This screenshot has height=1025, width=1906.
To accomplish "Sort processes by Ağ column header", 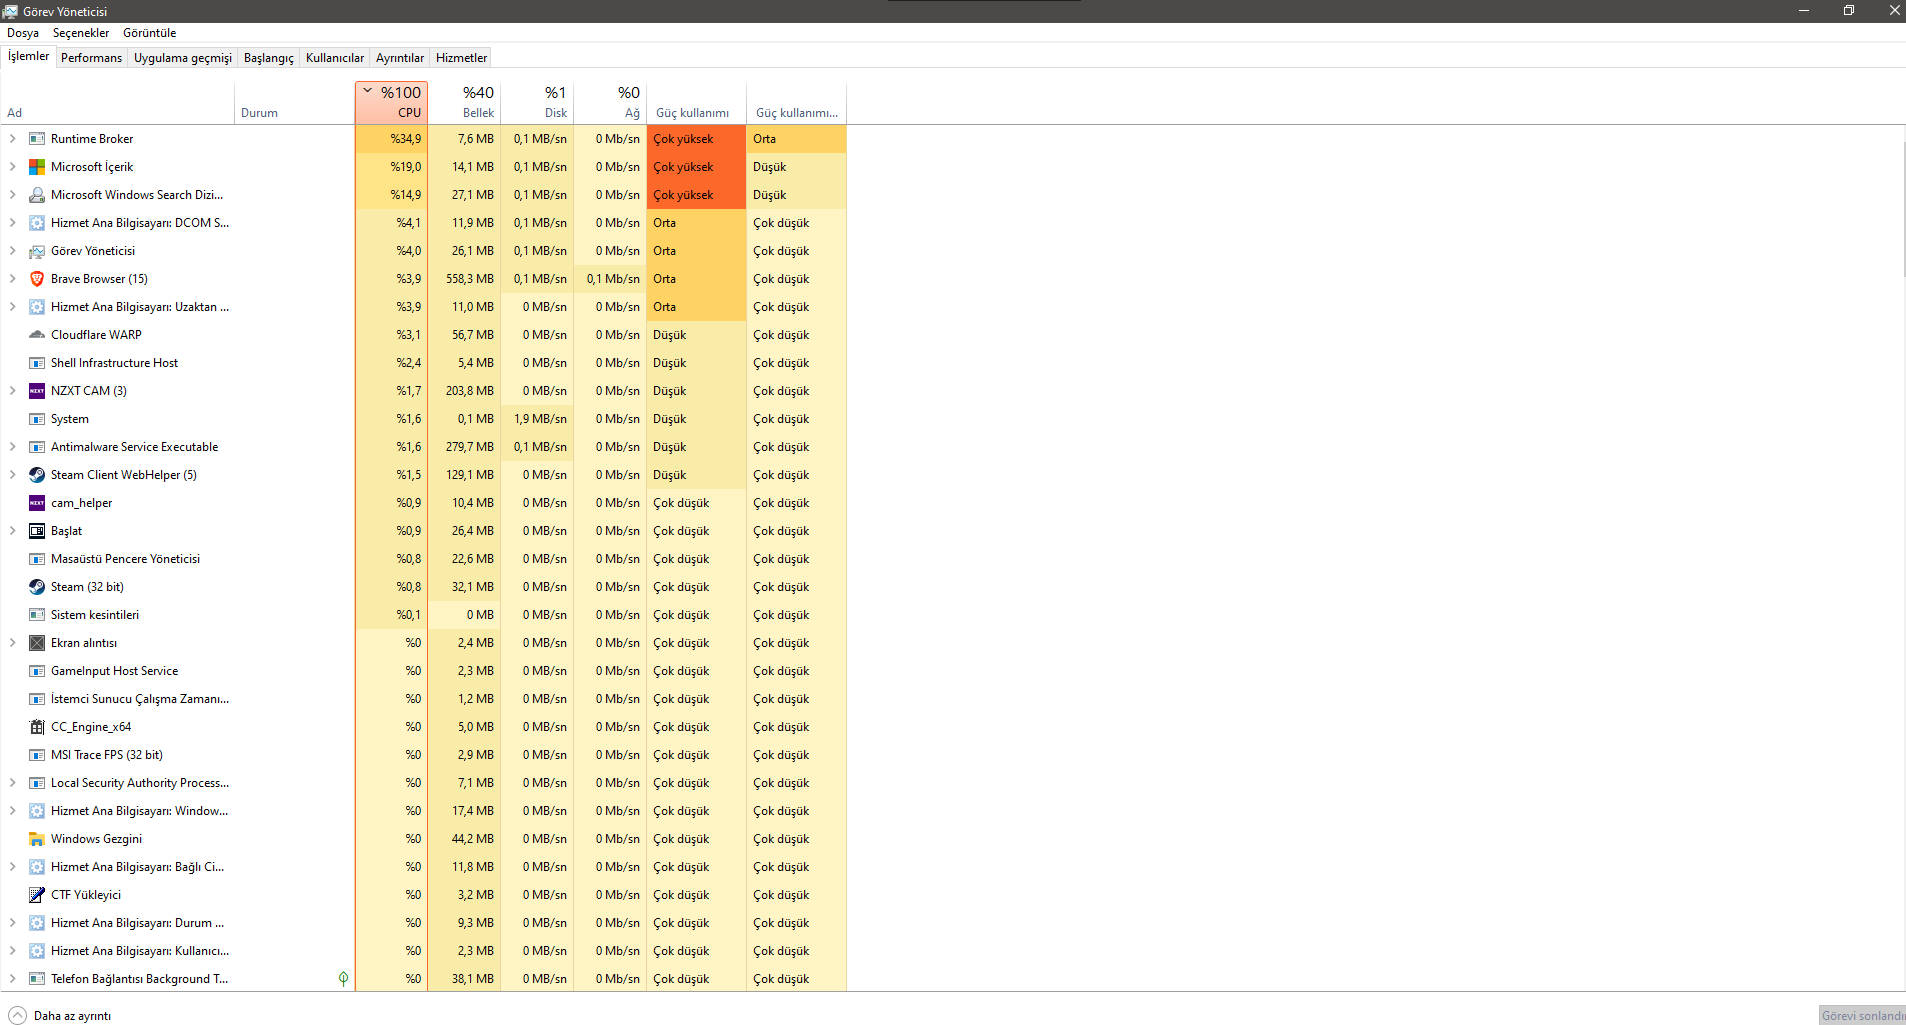I will point(610,103).
